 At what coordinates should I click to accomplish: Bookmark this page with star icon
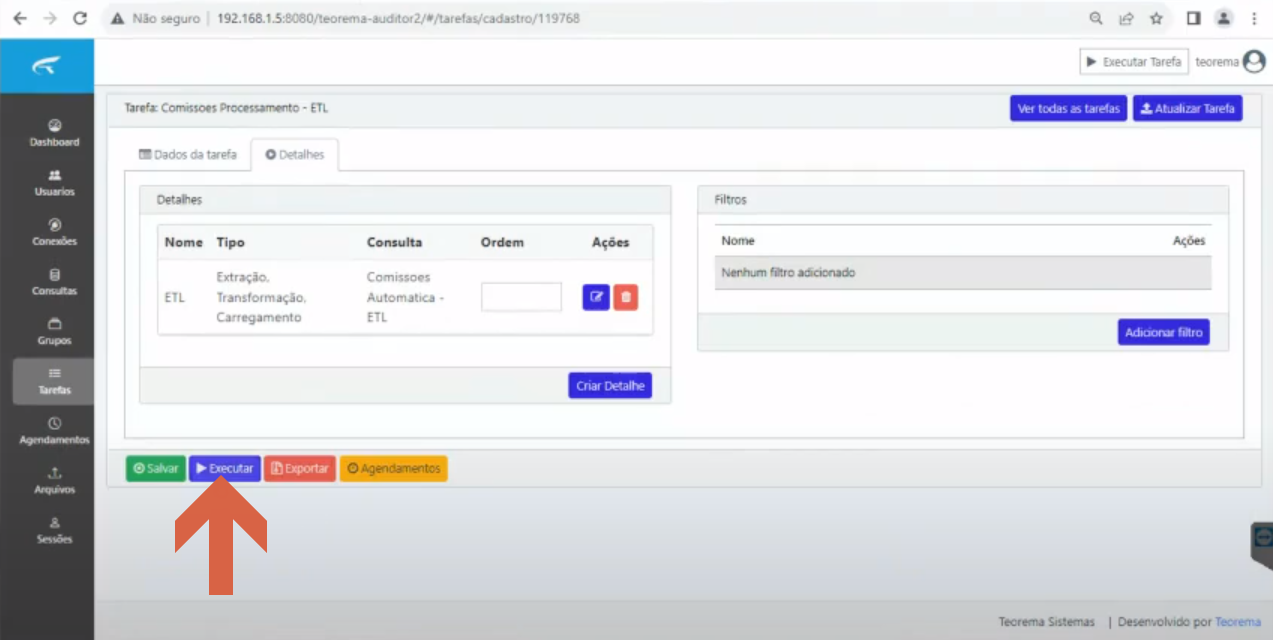coord(1156,18)
